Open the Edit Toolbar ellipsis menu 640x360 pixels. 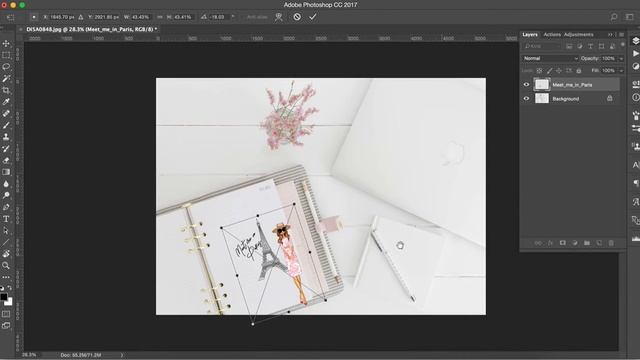tap(6, 277)
